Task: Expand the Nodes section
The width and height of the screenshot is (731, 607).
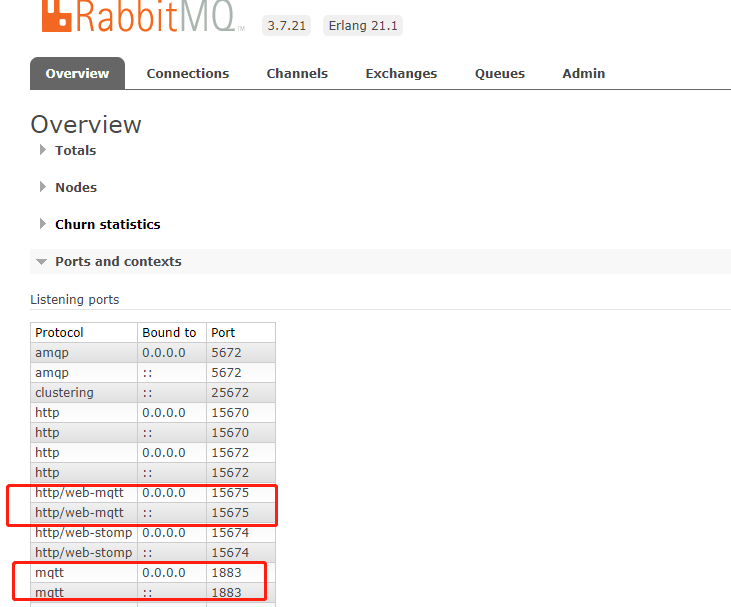Action: click(75, 187)
